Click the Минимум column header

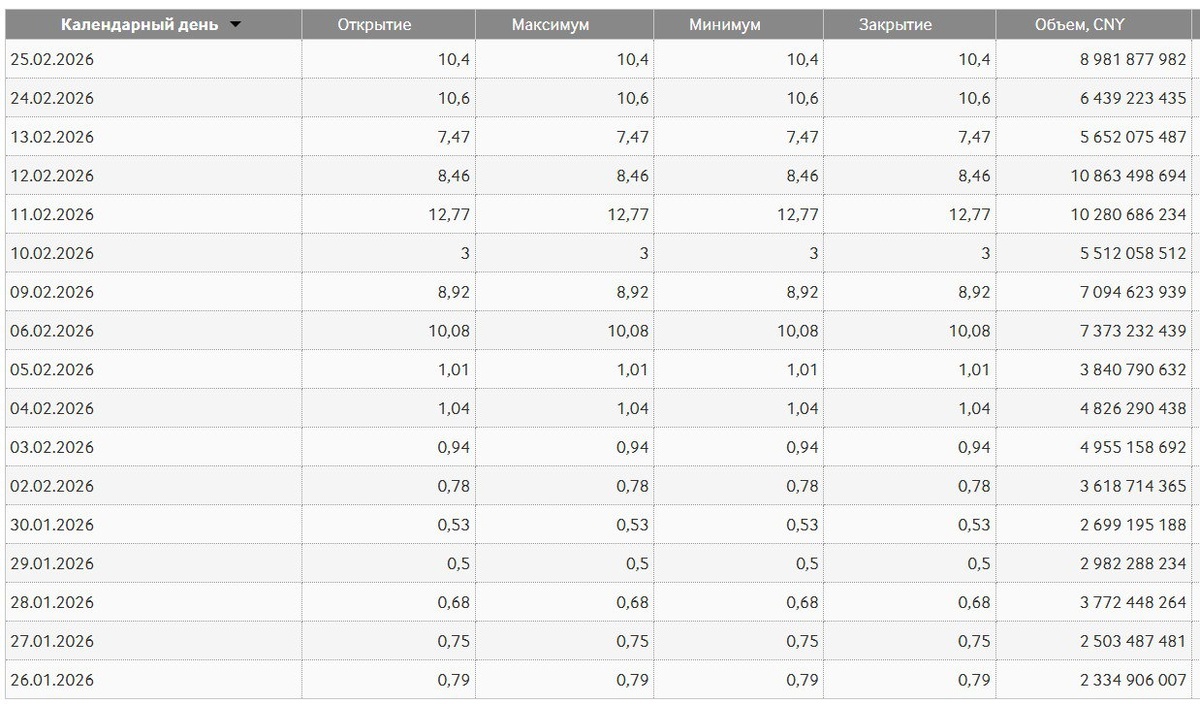[x=738, y=25]
